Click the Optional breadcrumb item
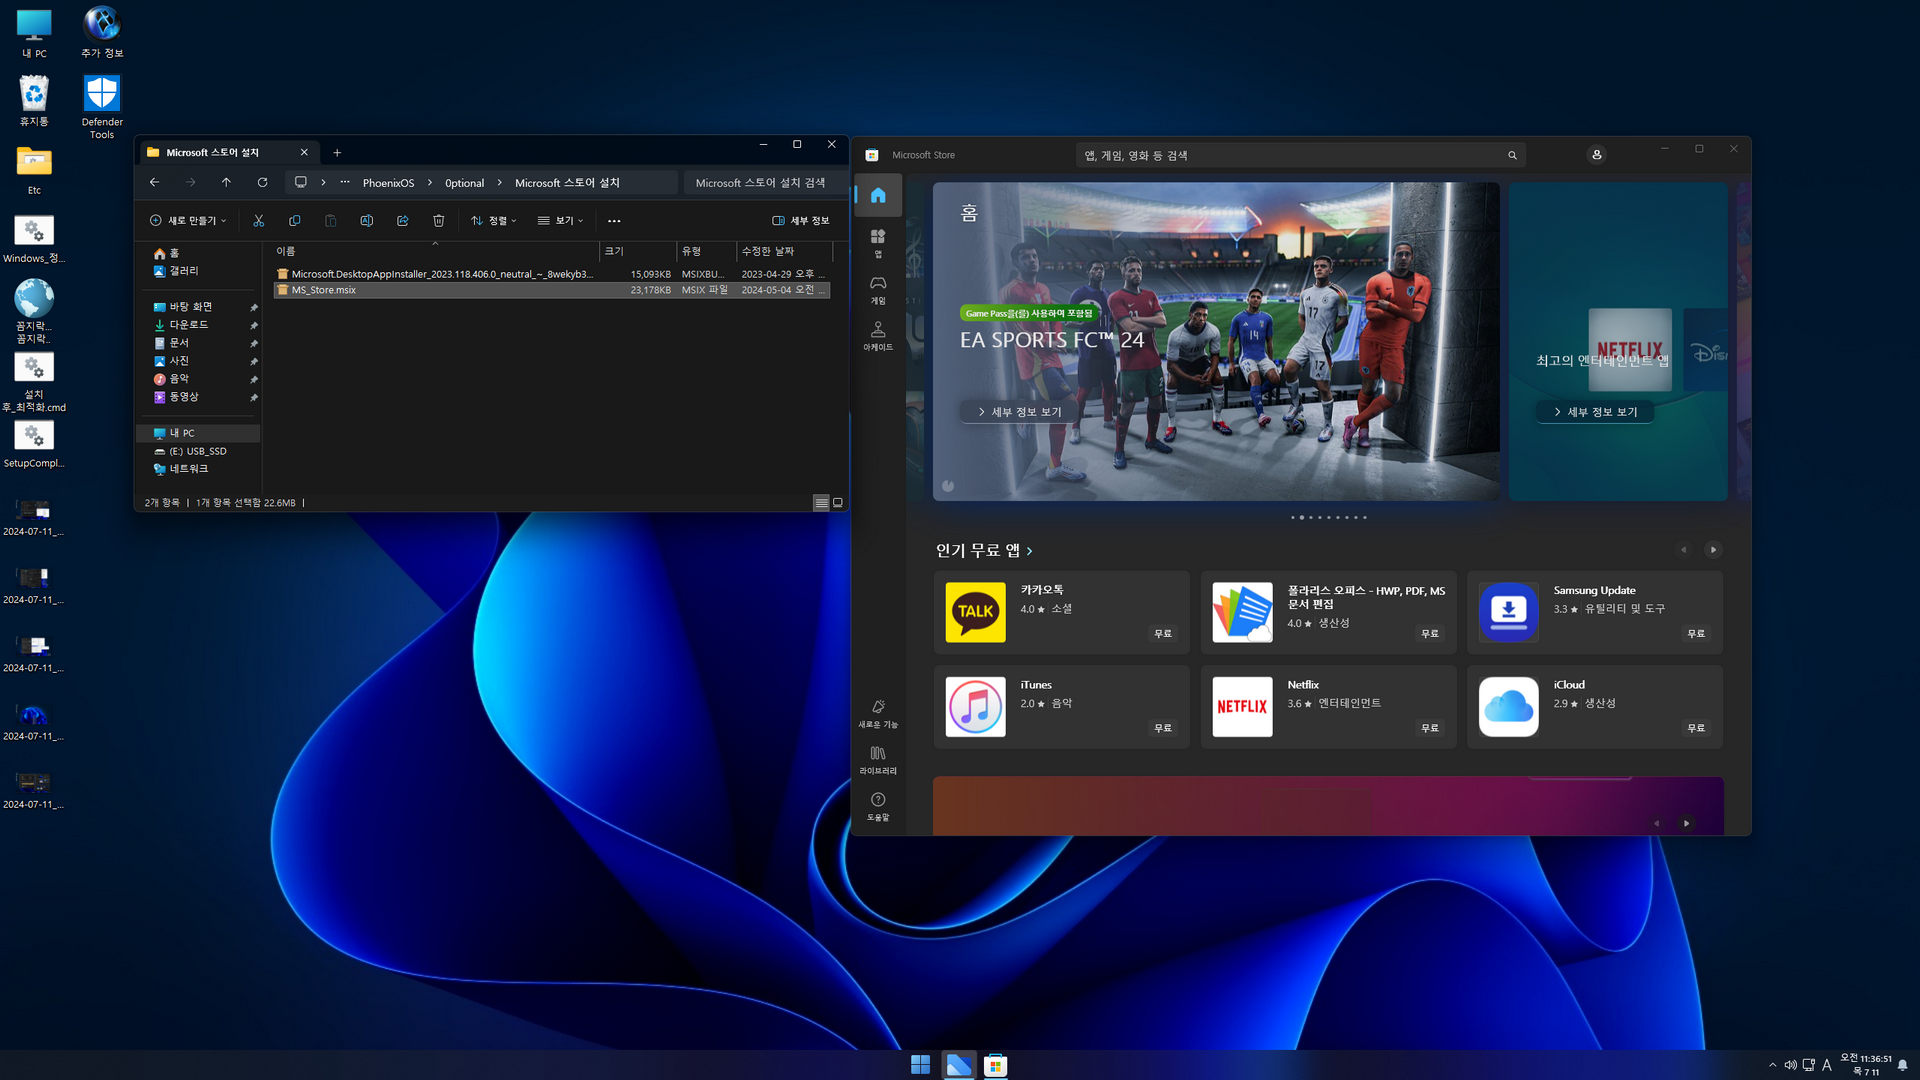The height and width of the screenshot is (1080, 1920). (x=464, y=183)
